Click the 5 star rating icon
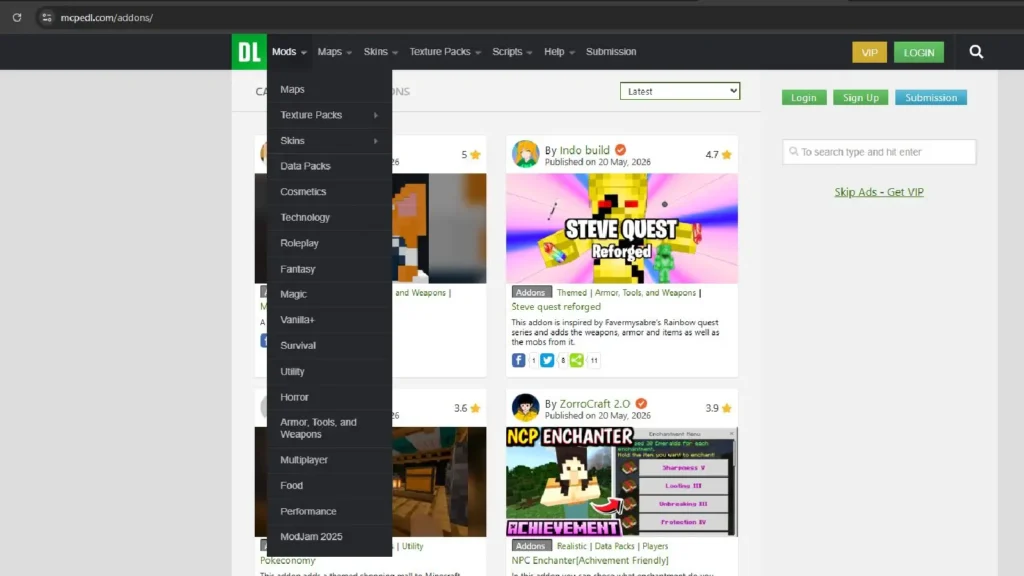This screenshot has width=1024, height=576. (x=475, y=155)
